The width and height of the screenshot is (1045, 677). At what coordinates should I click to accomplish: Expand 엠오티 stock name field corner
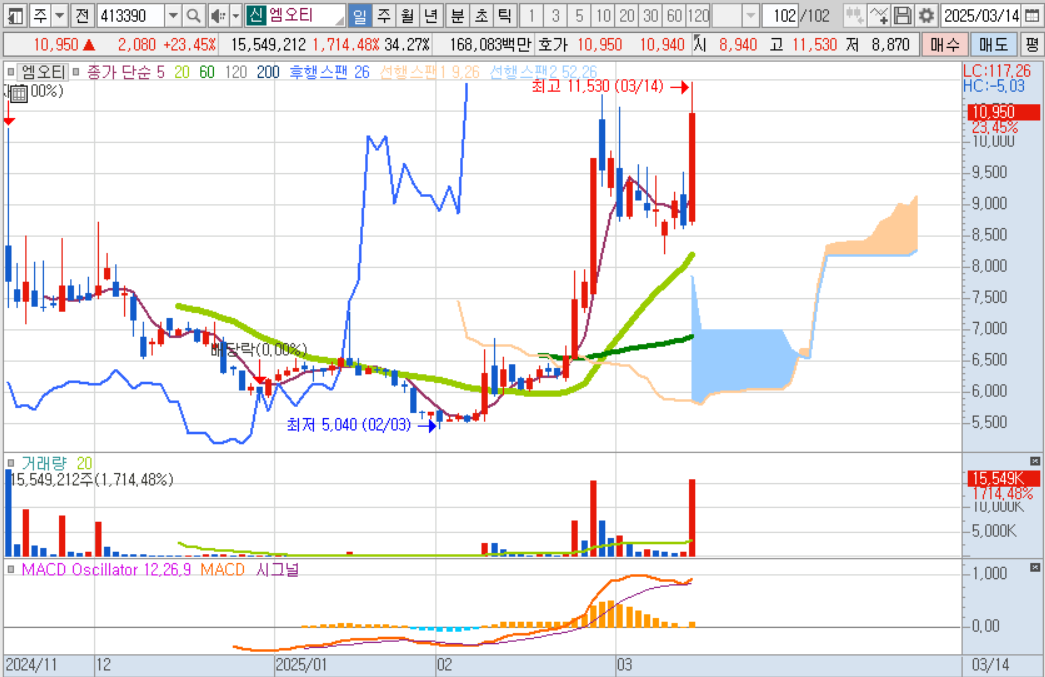(x=339, y=21)
